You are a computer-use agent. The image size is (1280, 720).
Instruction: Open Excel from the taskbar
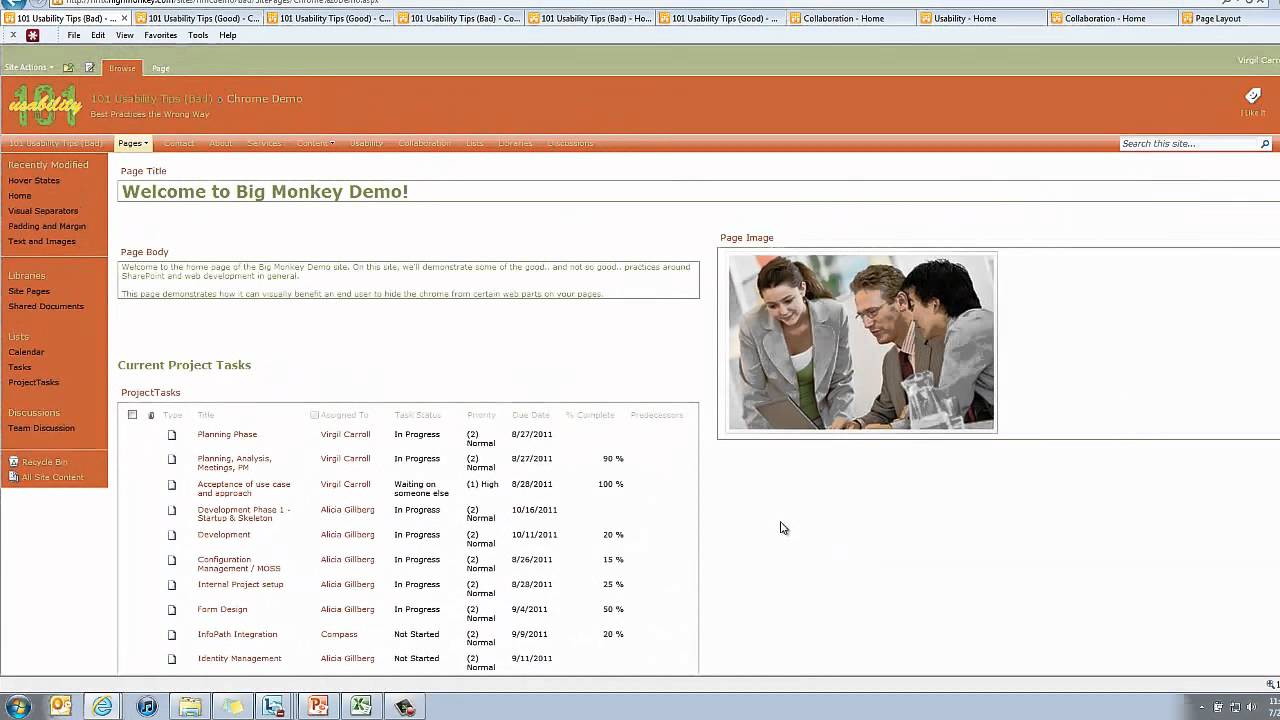[361, 707]
